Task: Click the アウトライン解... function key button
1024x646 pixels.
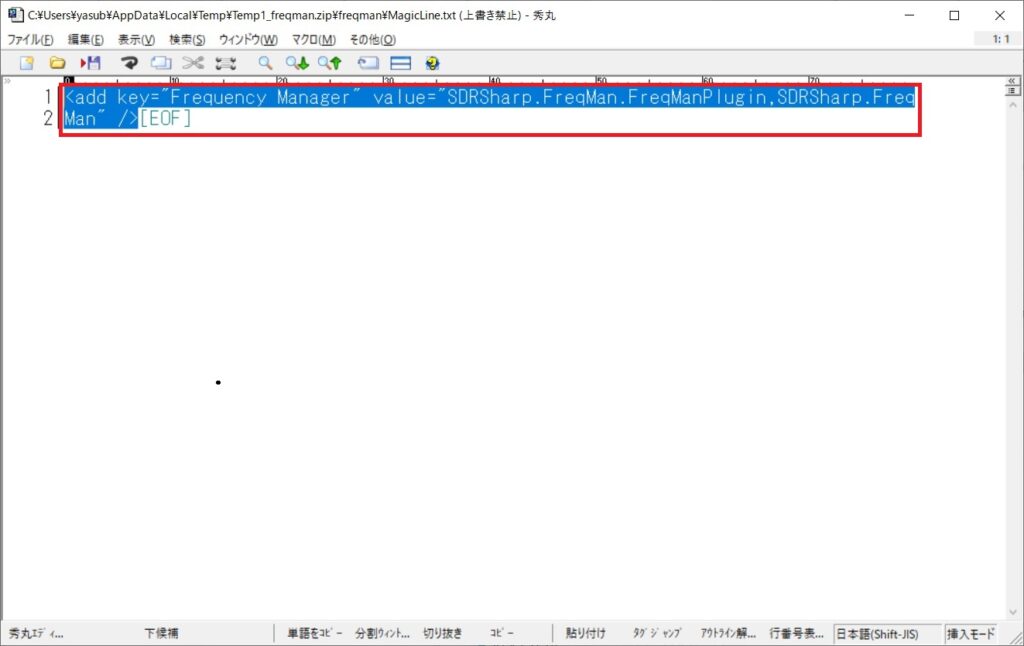Action: pos(728,633)
